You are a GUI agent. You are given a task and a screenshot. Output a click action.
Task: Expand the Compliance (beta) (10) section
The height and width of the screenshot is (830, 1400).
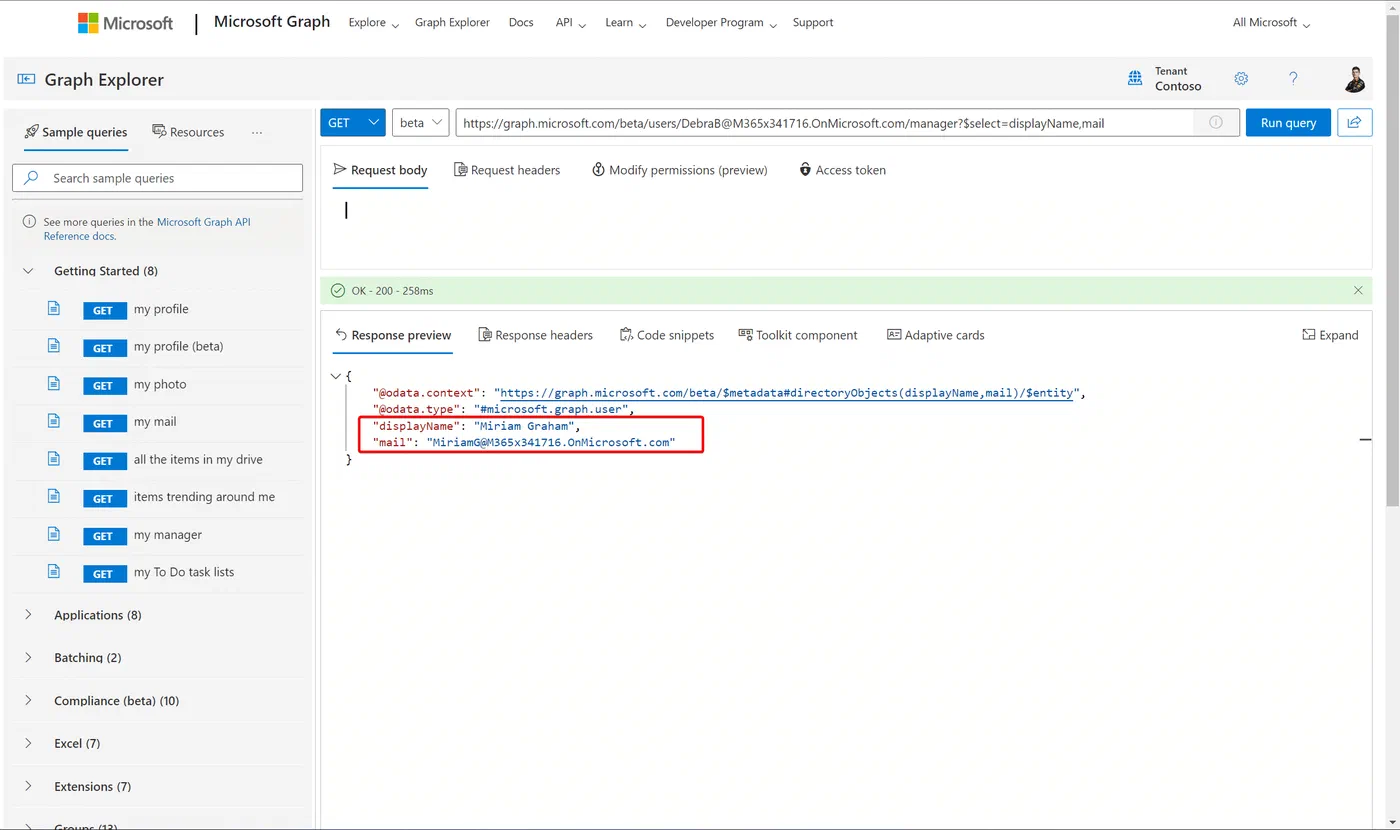28,700
